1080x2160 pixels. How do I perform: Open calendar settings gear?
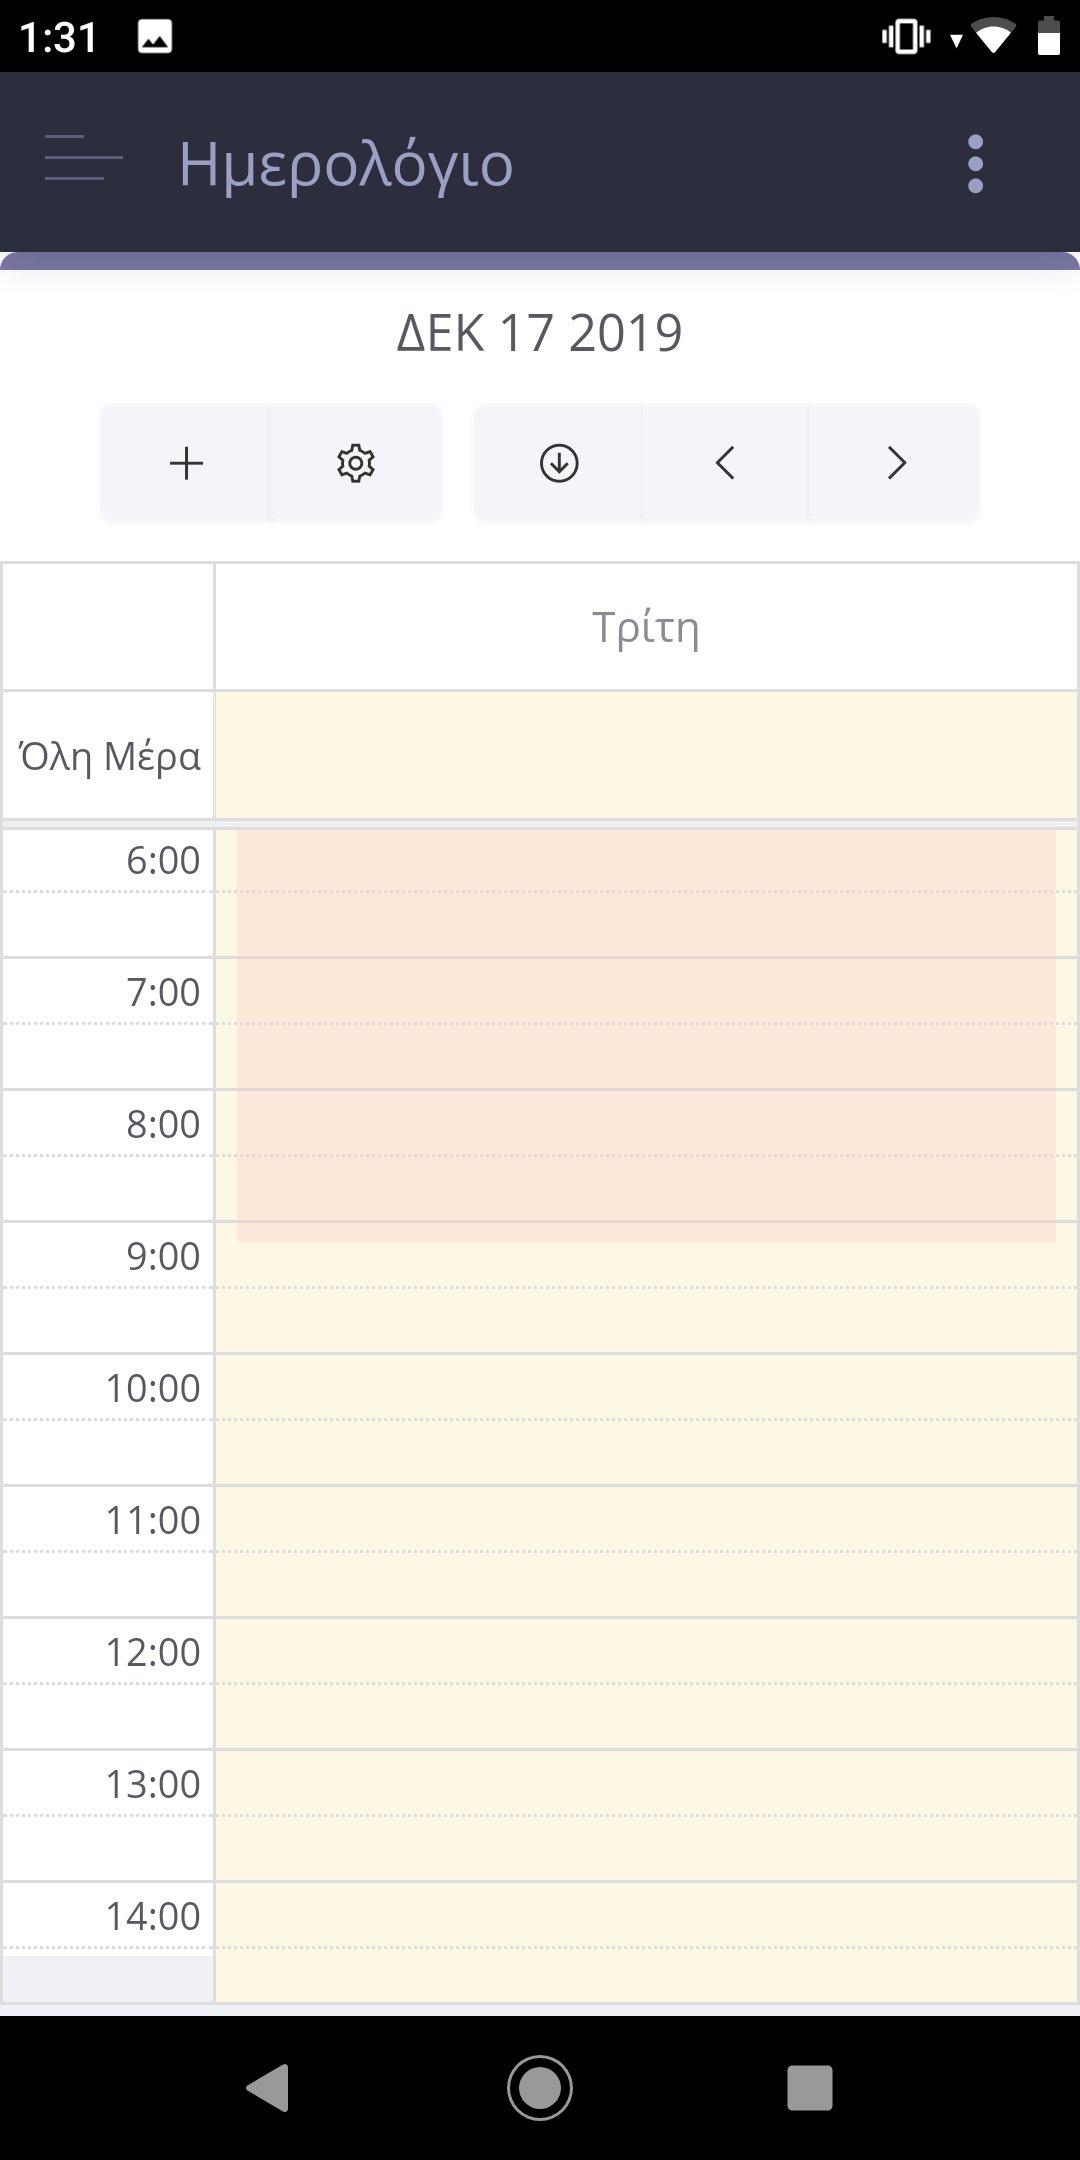coord(355,463)
